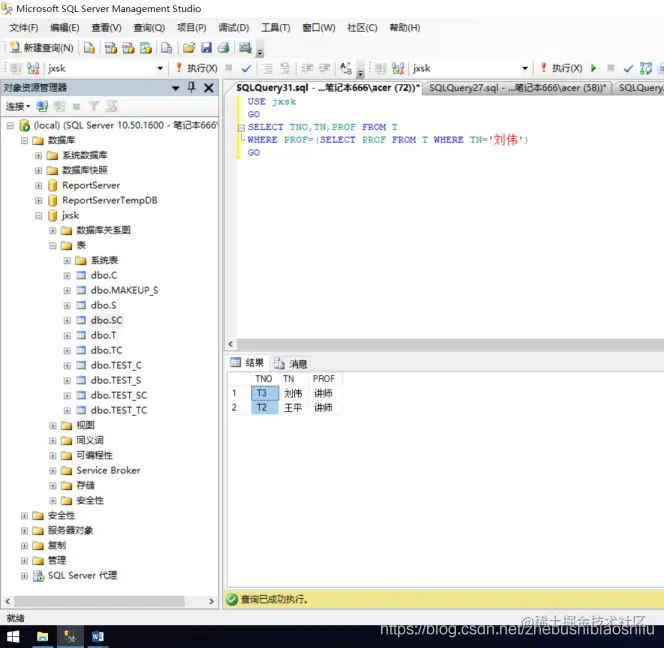
Task: Select the ReportServerTempDB database
Action: 110,200
